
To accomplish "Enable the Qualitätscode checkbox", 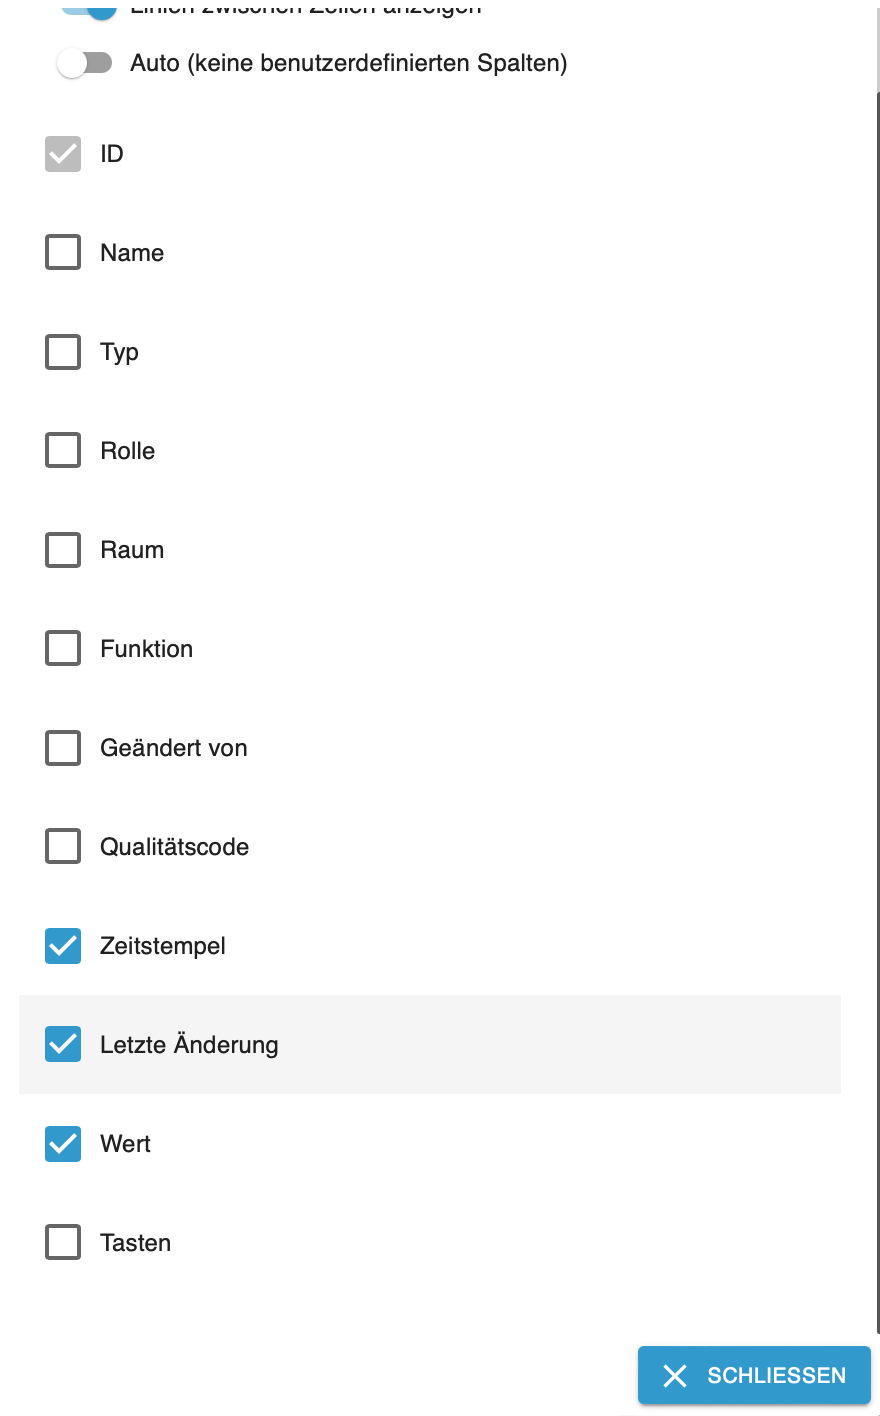I will pyautogui.click(x=63, y=847).
